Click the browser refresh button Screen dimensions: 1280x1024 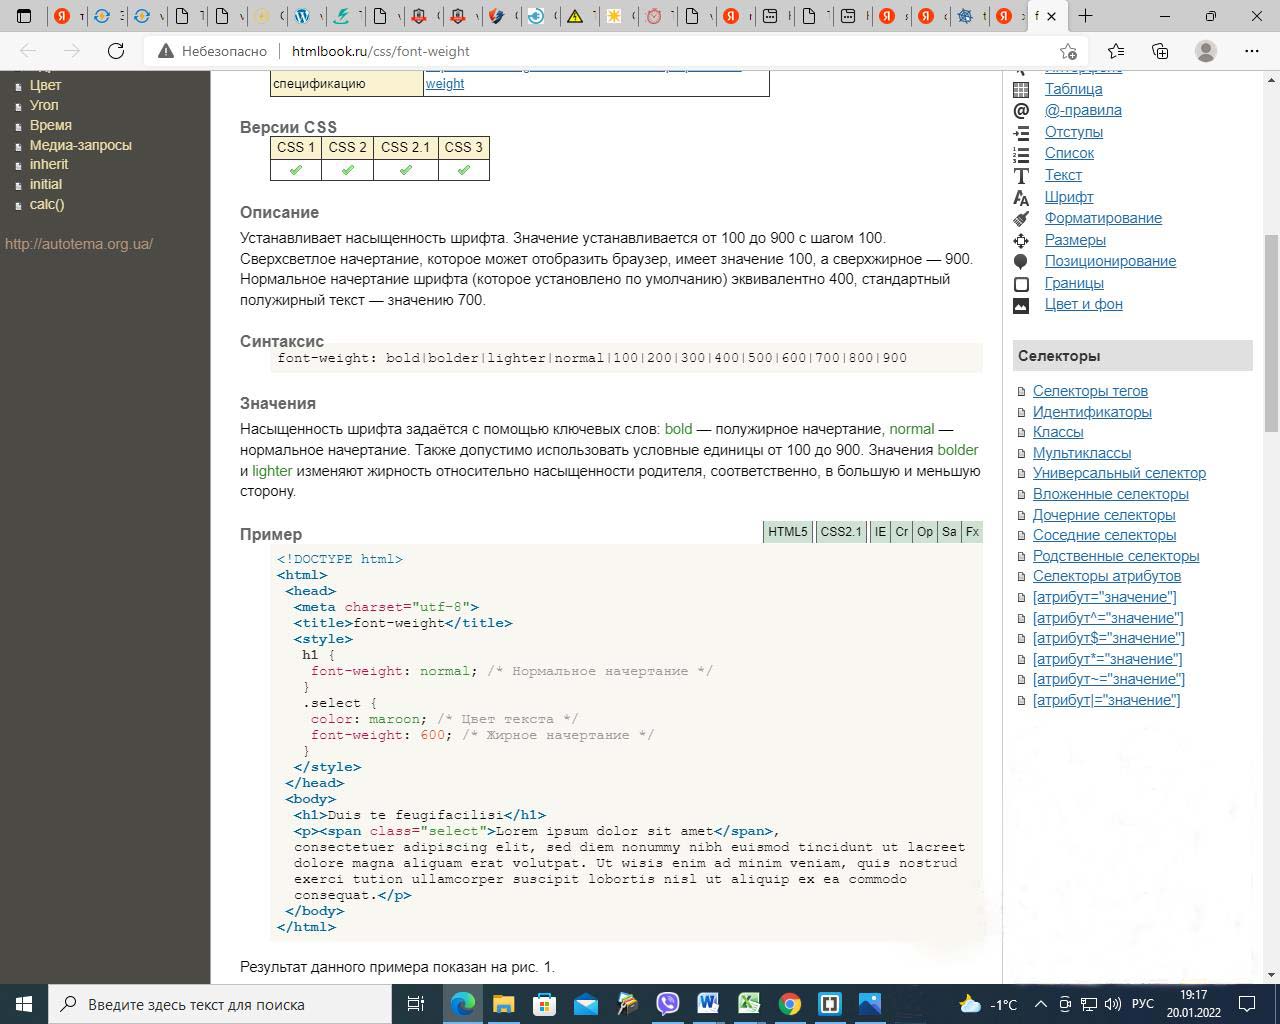tap(116, 51)
